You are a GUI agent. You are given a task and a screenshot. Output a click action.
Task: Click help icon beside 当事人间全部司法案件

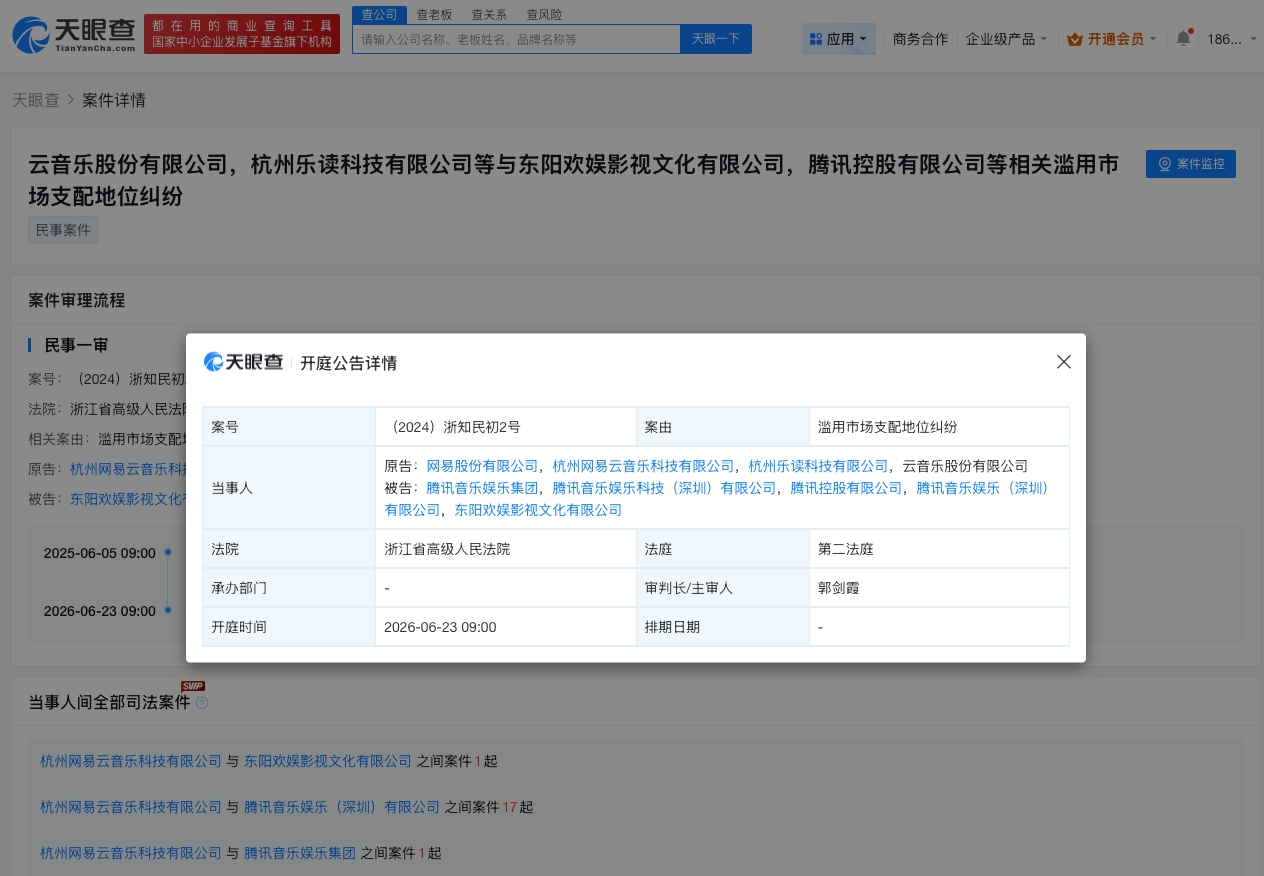click(202, 703)
